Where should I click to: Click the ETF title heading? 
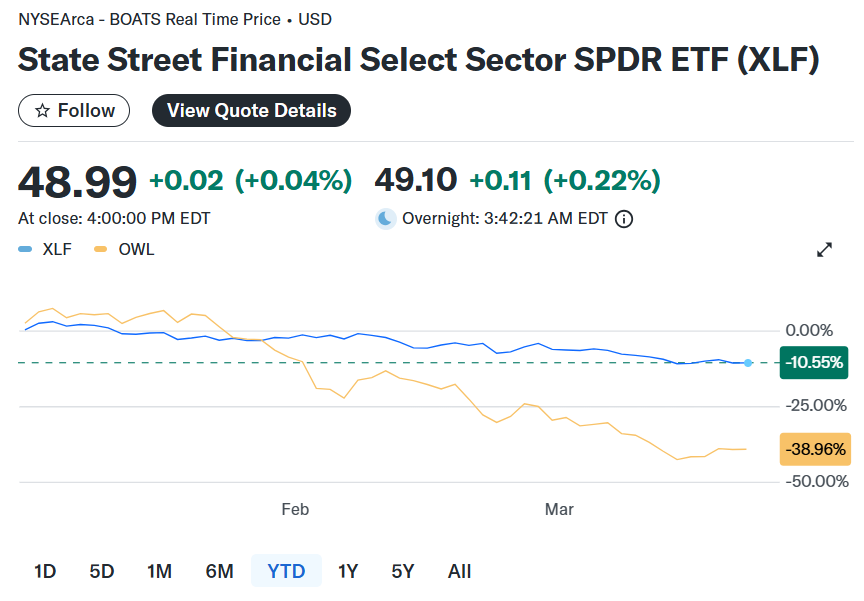point(419,59)
